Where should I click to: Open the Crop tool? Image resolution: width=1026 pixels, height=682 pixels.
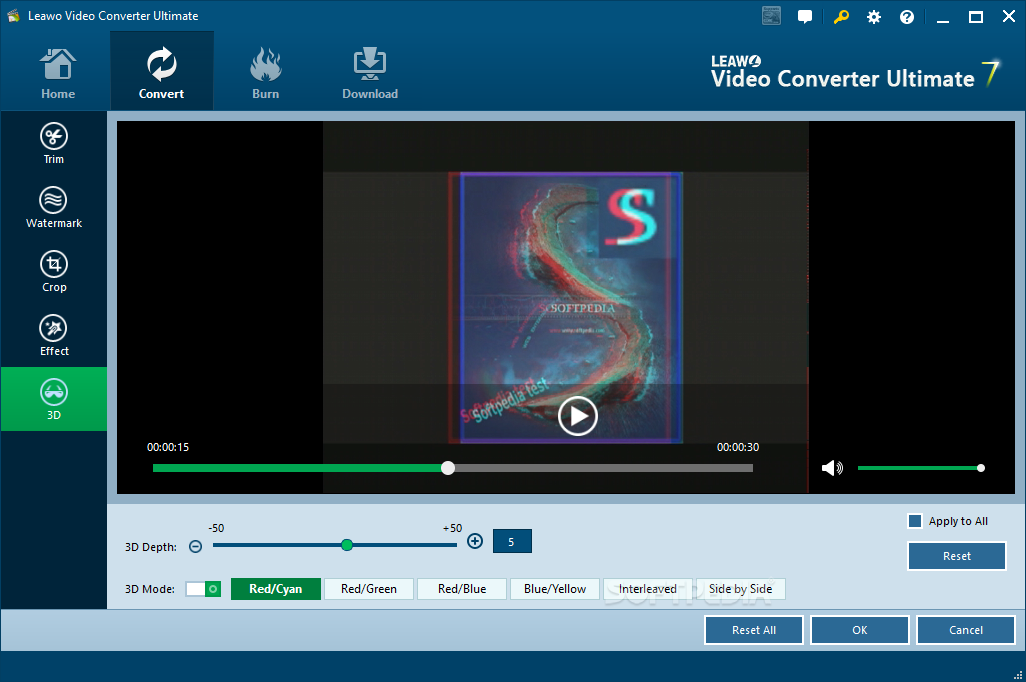pos(54,272)
